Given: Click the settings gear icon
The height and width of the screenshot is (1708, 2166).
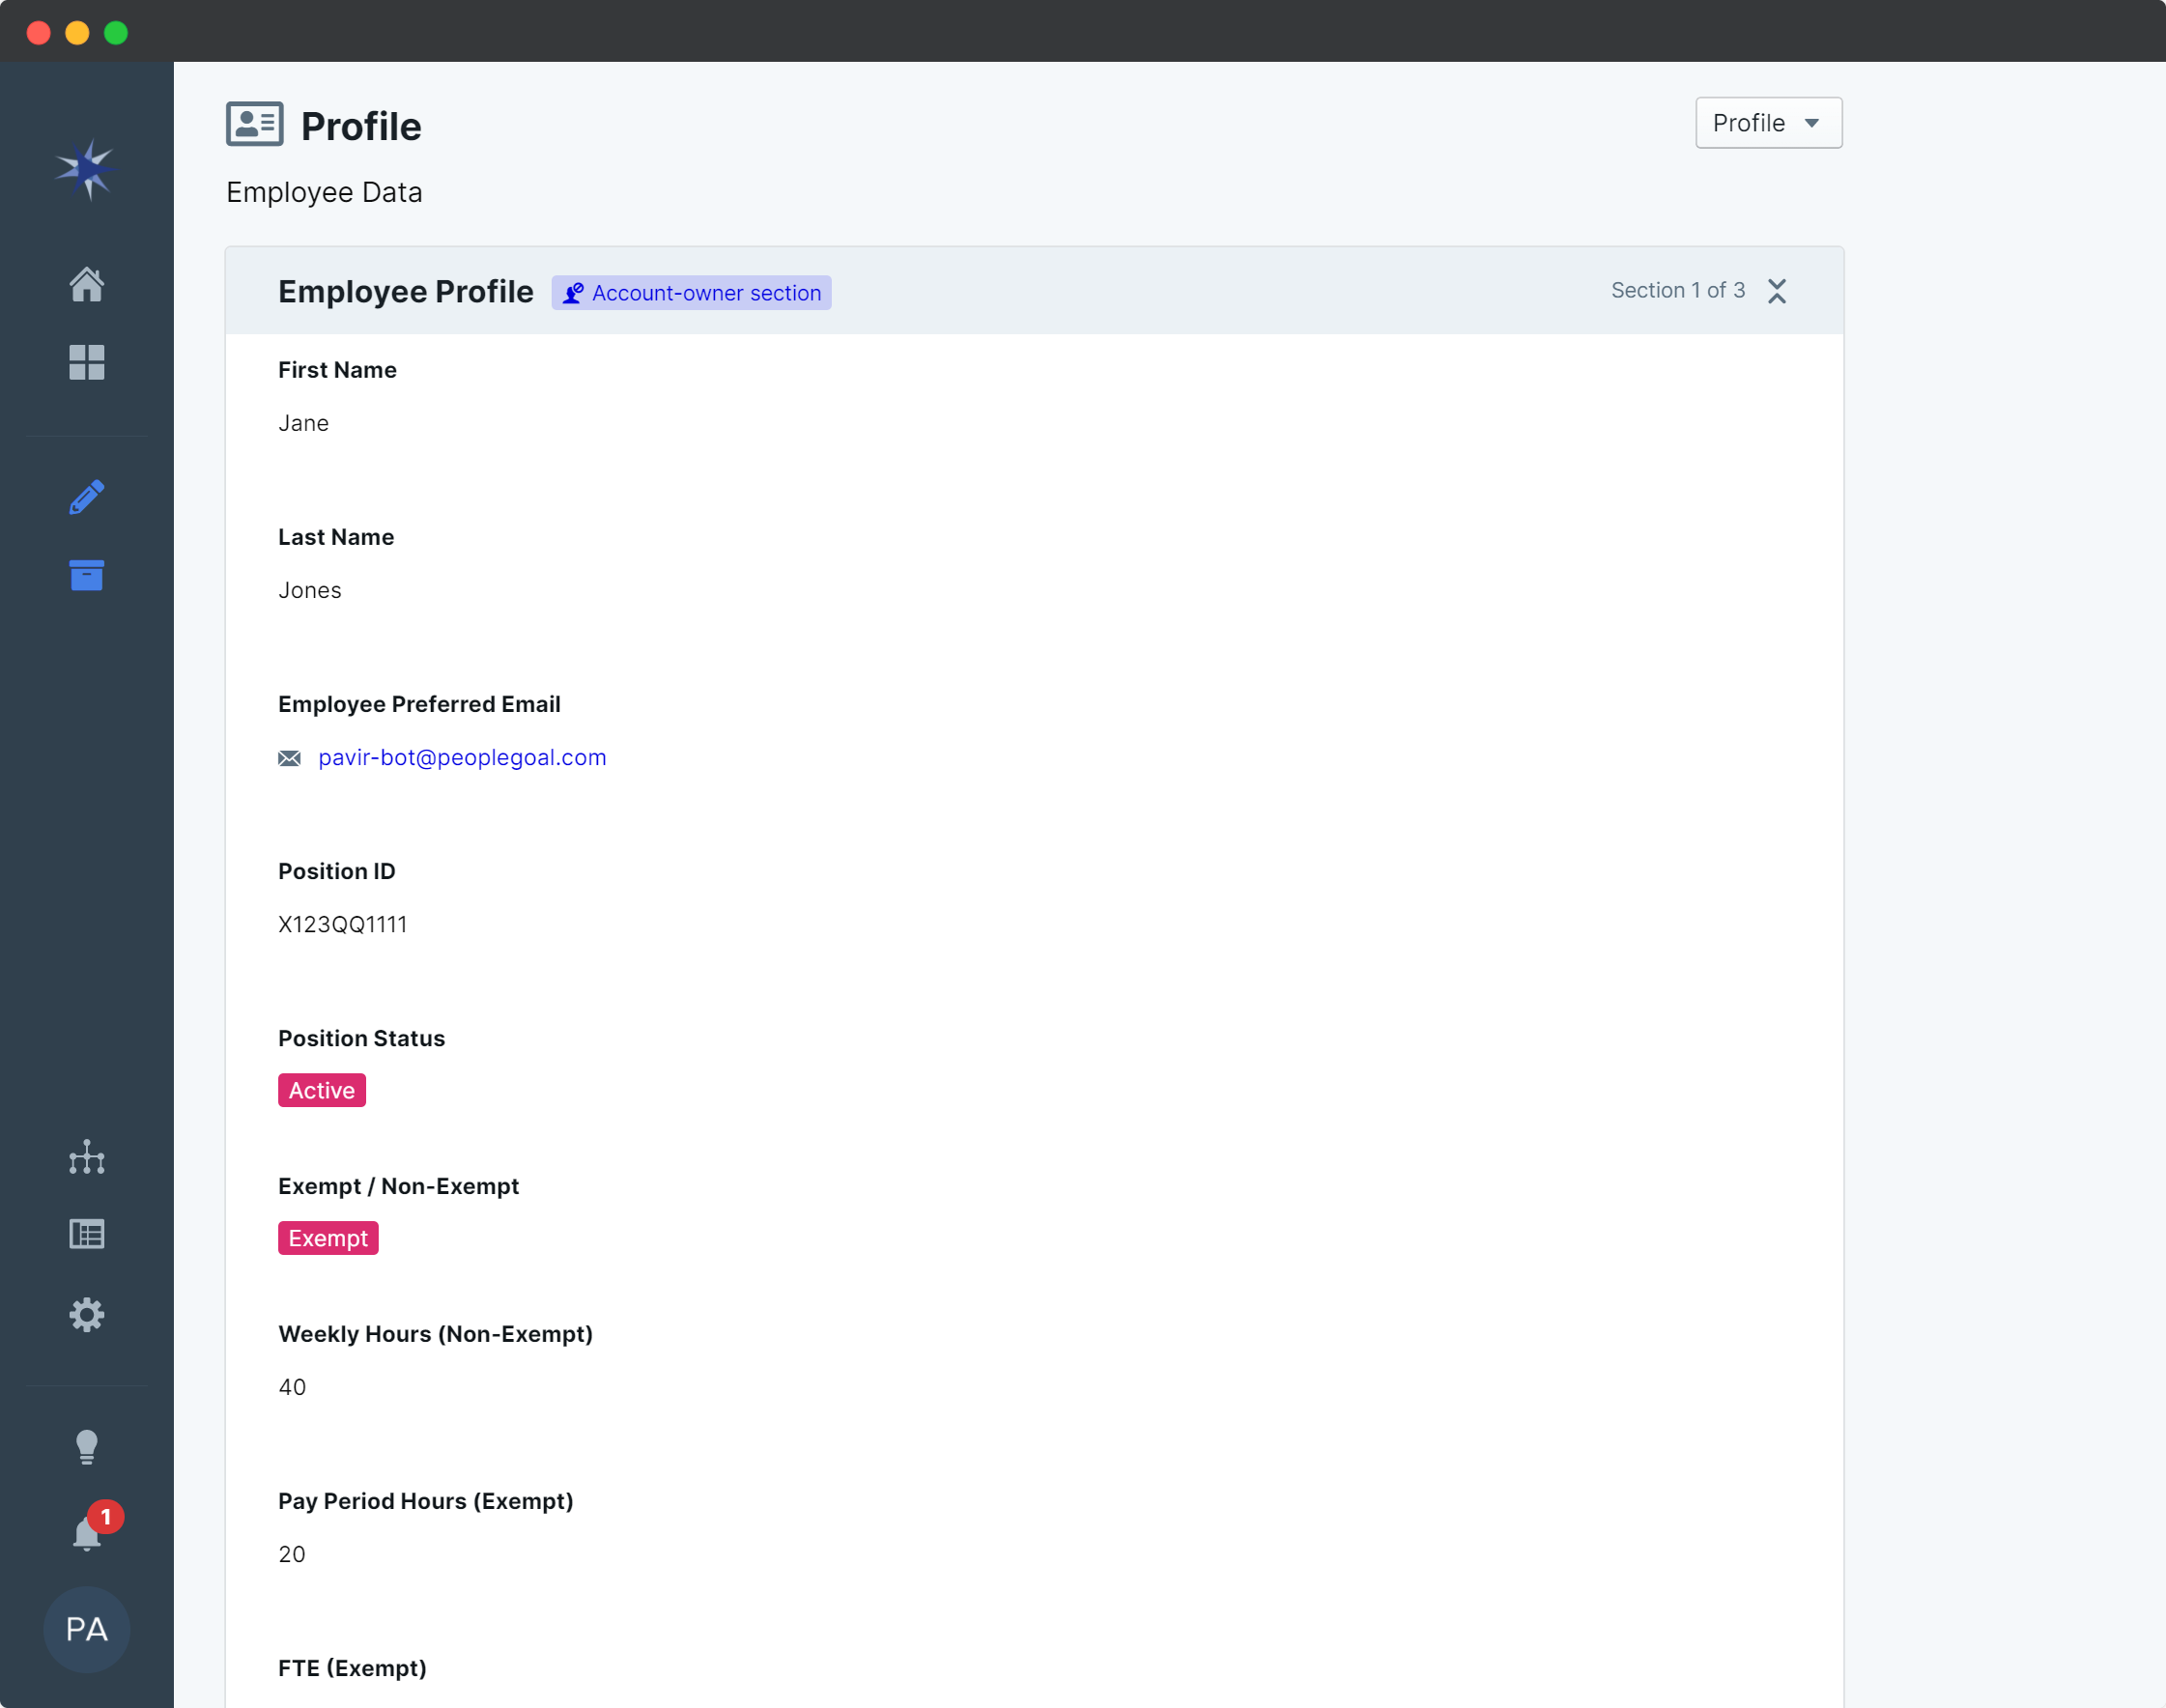Looking at the screenshot, I should [86, 1315].
